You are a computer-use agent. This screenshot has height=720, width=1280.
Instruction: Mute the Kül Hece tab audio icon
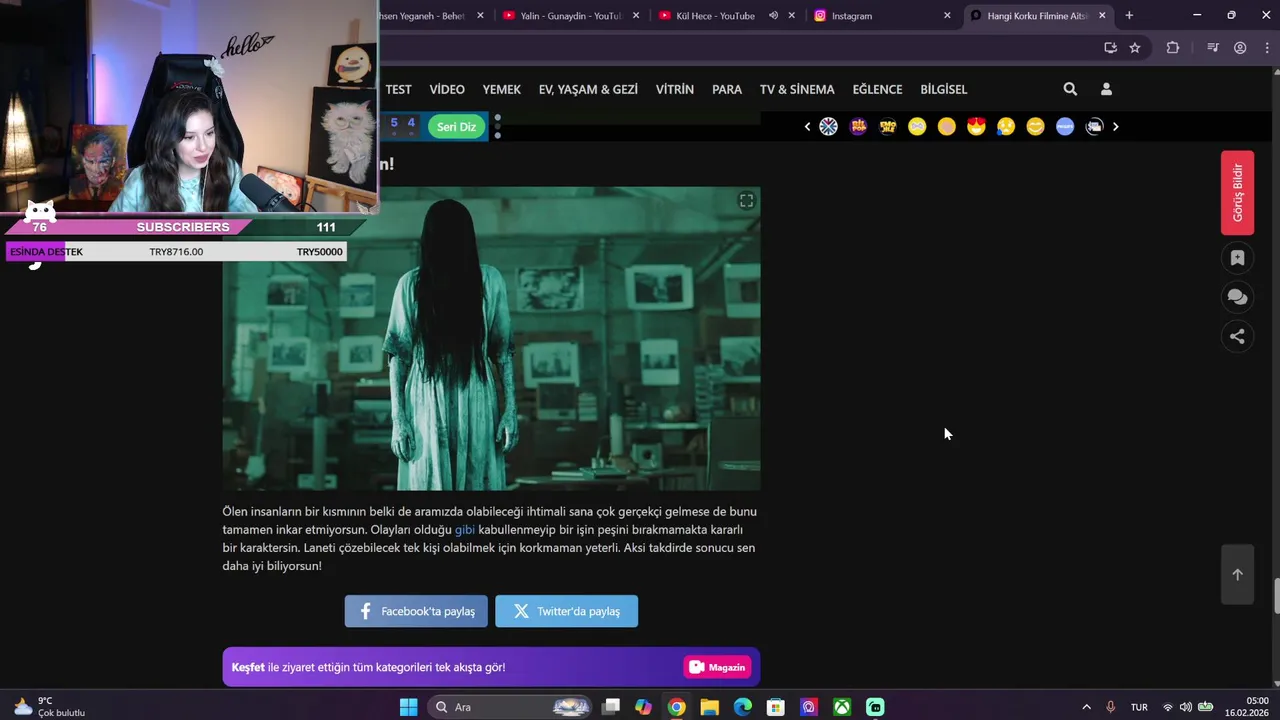pyautogui.click(x=773, y=16)
